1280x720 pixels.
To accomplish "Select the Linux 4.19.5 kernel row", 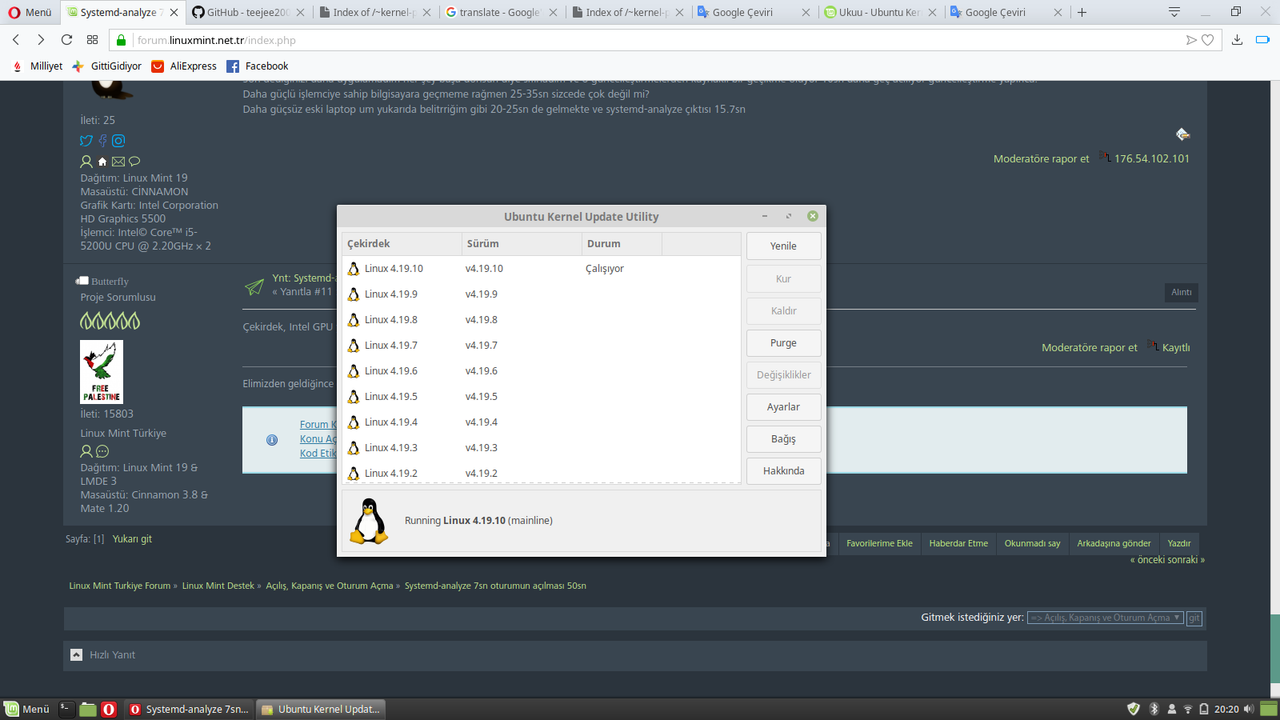I will (541, 396).
